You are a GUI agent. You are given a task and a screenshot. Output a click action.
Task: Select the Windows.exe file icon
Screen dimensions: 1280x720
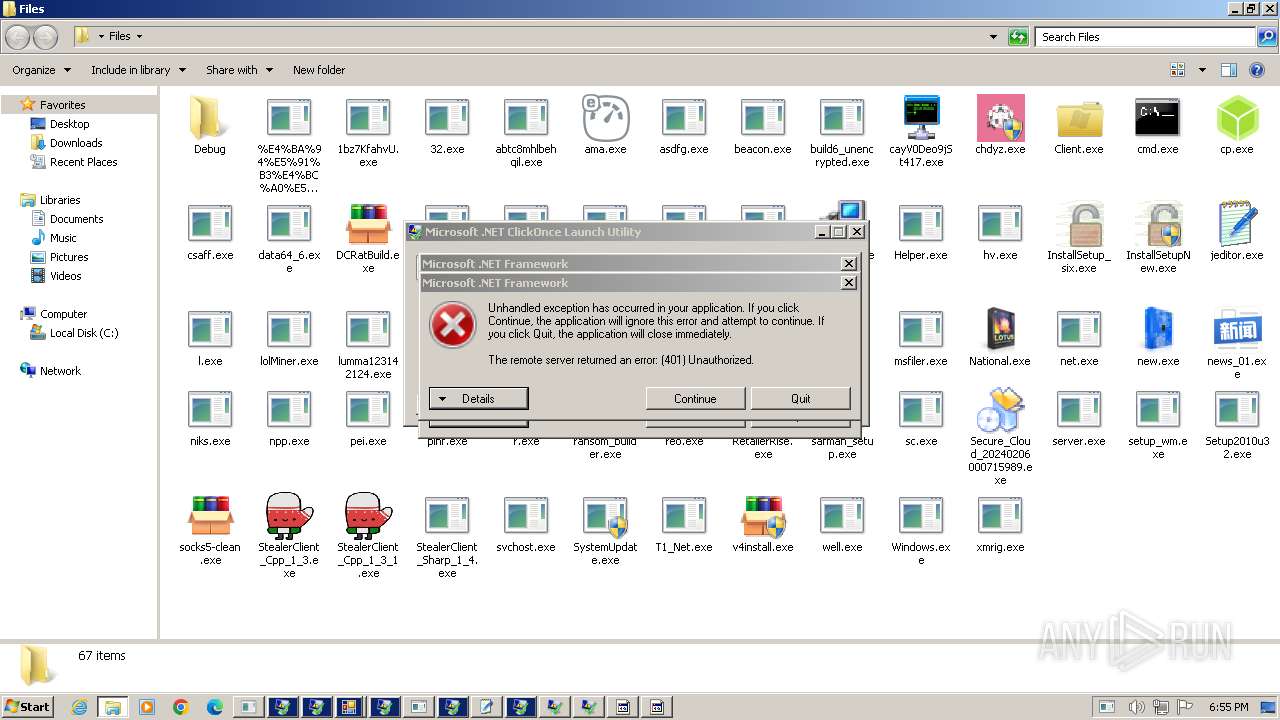[921, 516]
